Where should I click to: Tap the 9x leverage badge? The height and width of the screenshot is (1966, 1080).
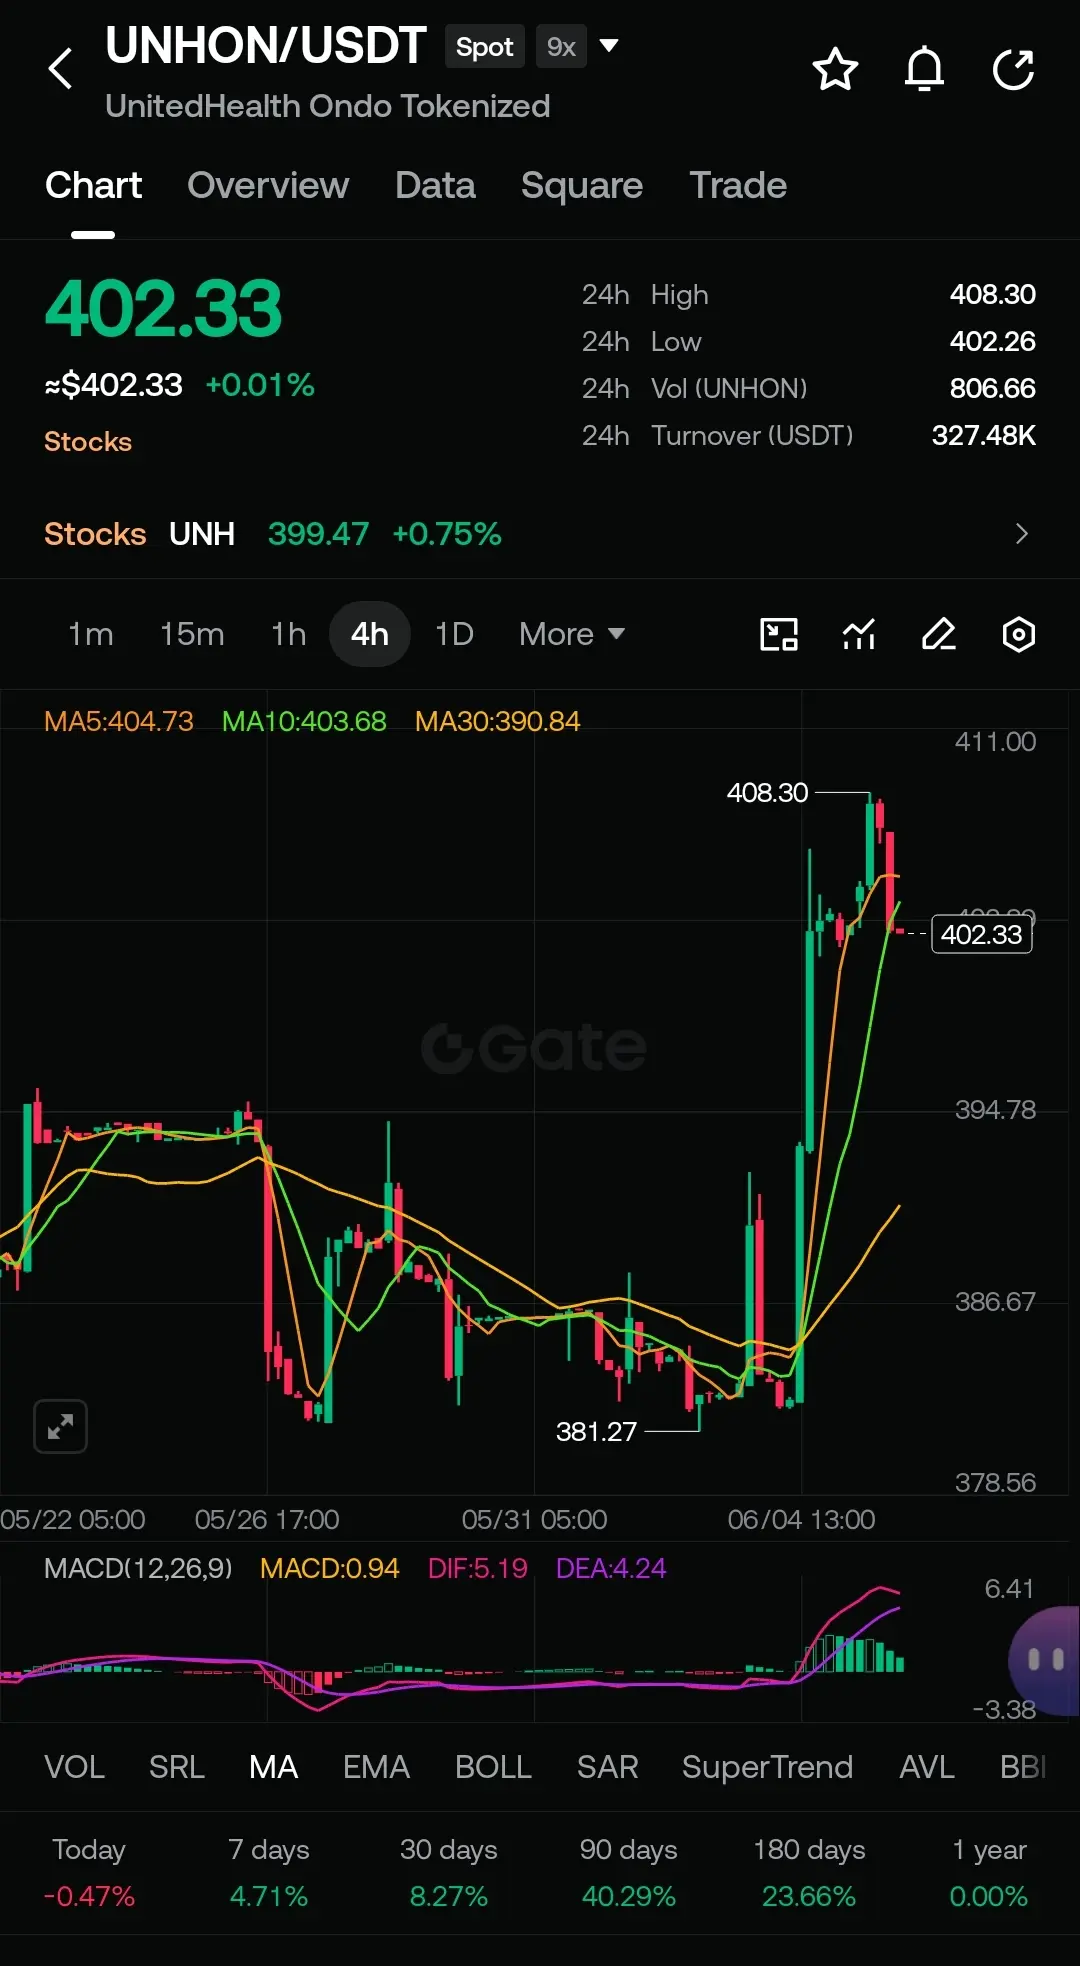point(561,47)
